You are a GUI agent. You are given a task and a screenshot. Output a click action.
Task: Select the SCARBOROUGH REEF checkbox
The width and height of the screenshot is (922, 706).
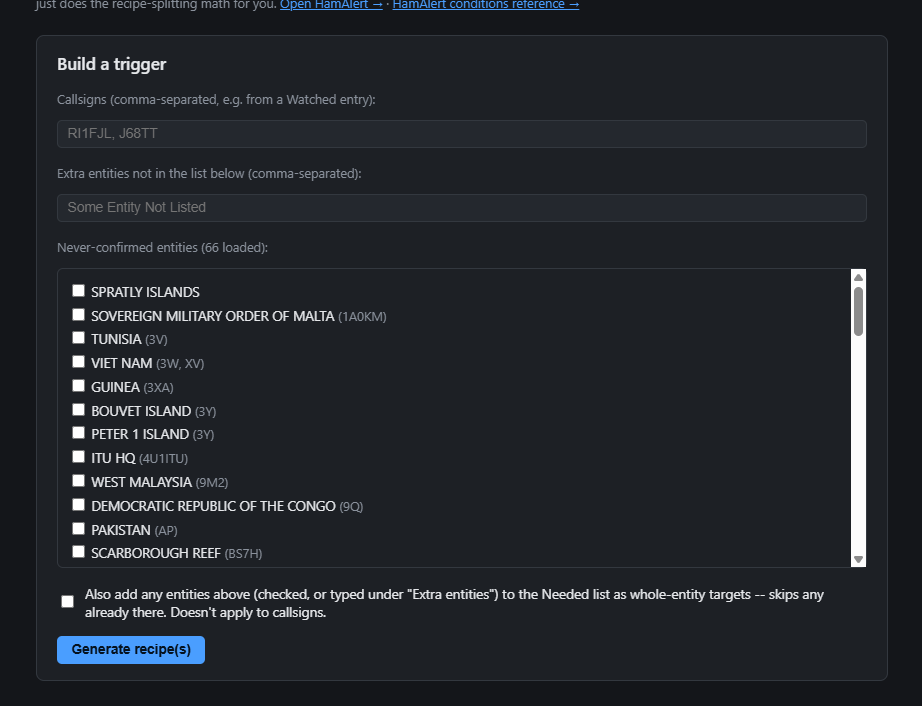click(x=78, y=551)
